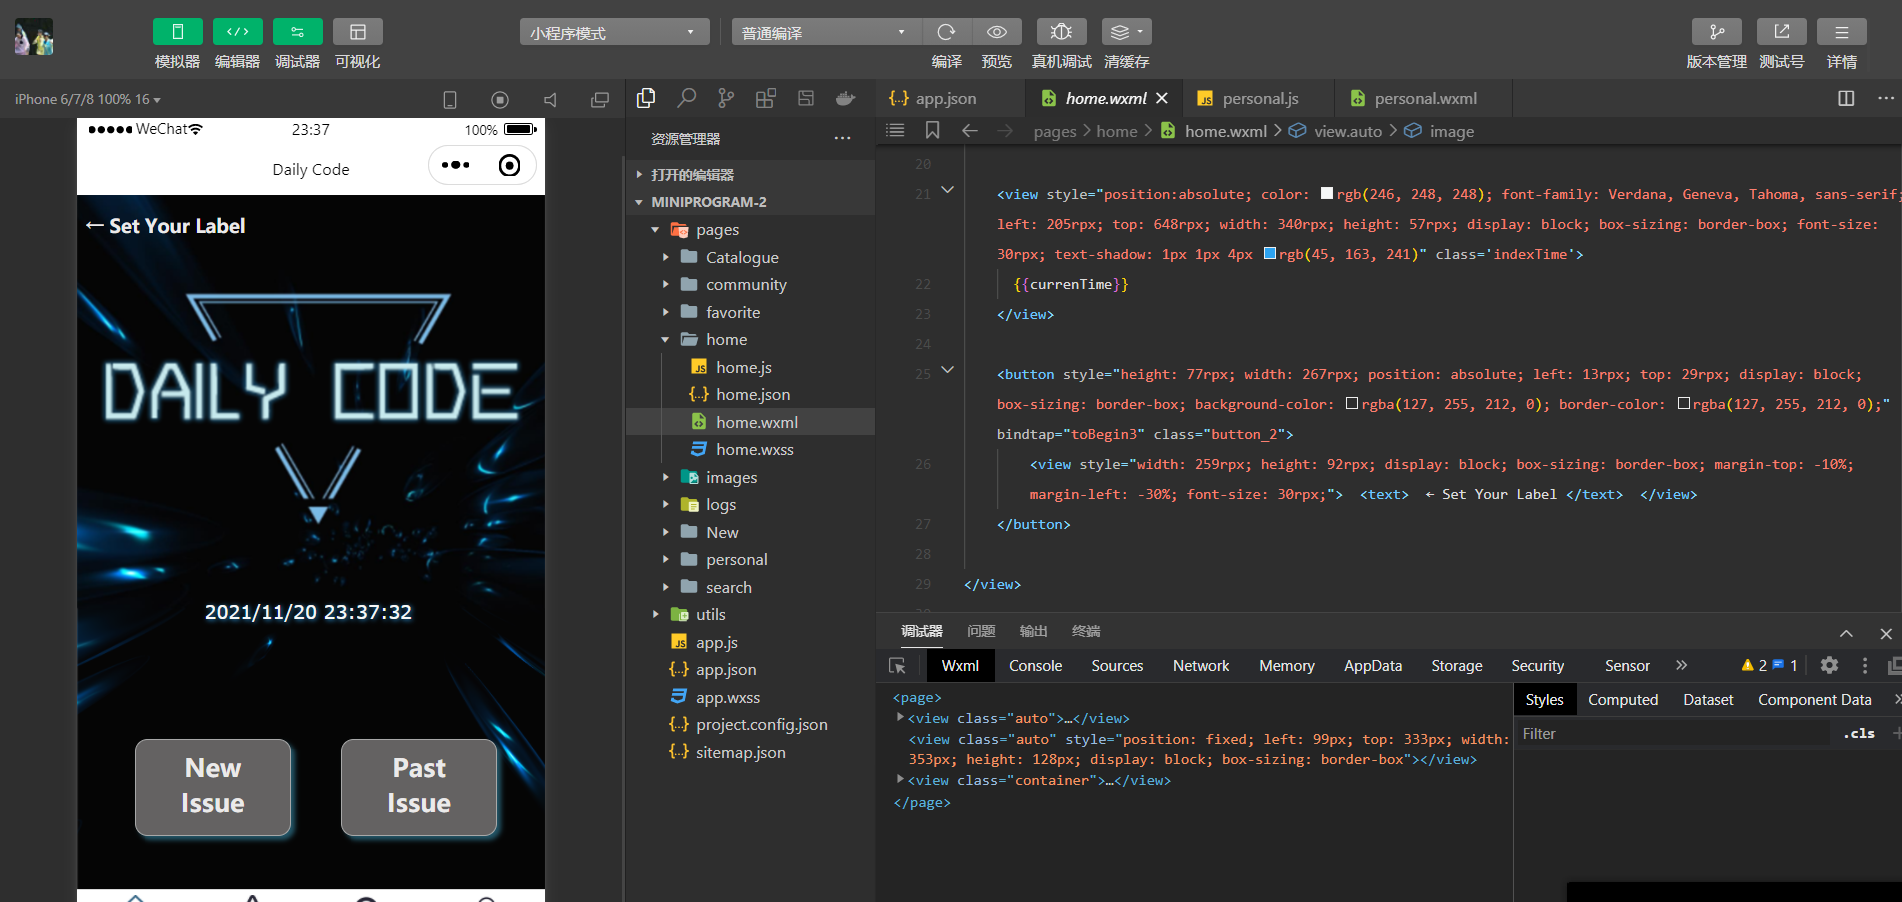Toggle the debugger (调试器) panel button
Screen dimensions: 1902x902
[x=298, y=32]
